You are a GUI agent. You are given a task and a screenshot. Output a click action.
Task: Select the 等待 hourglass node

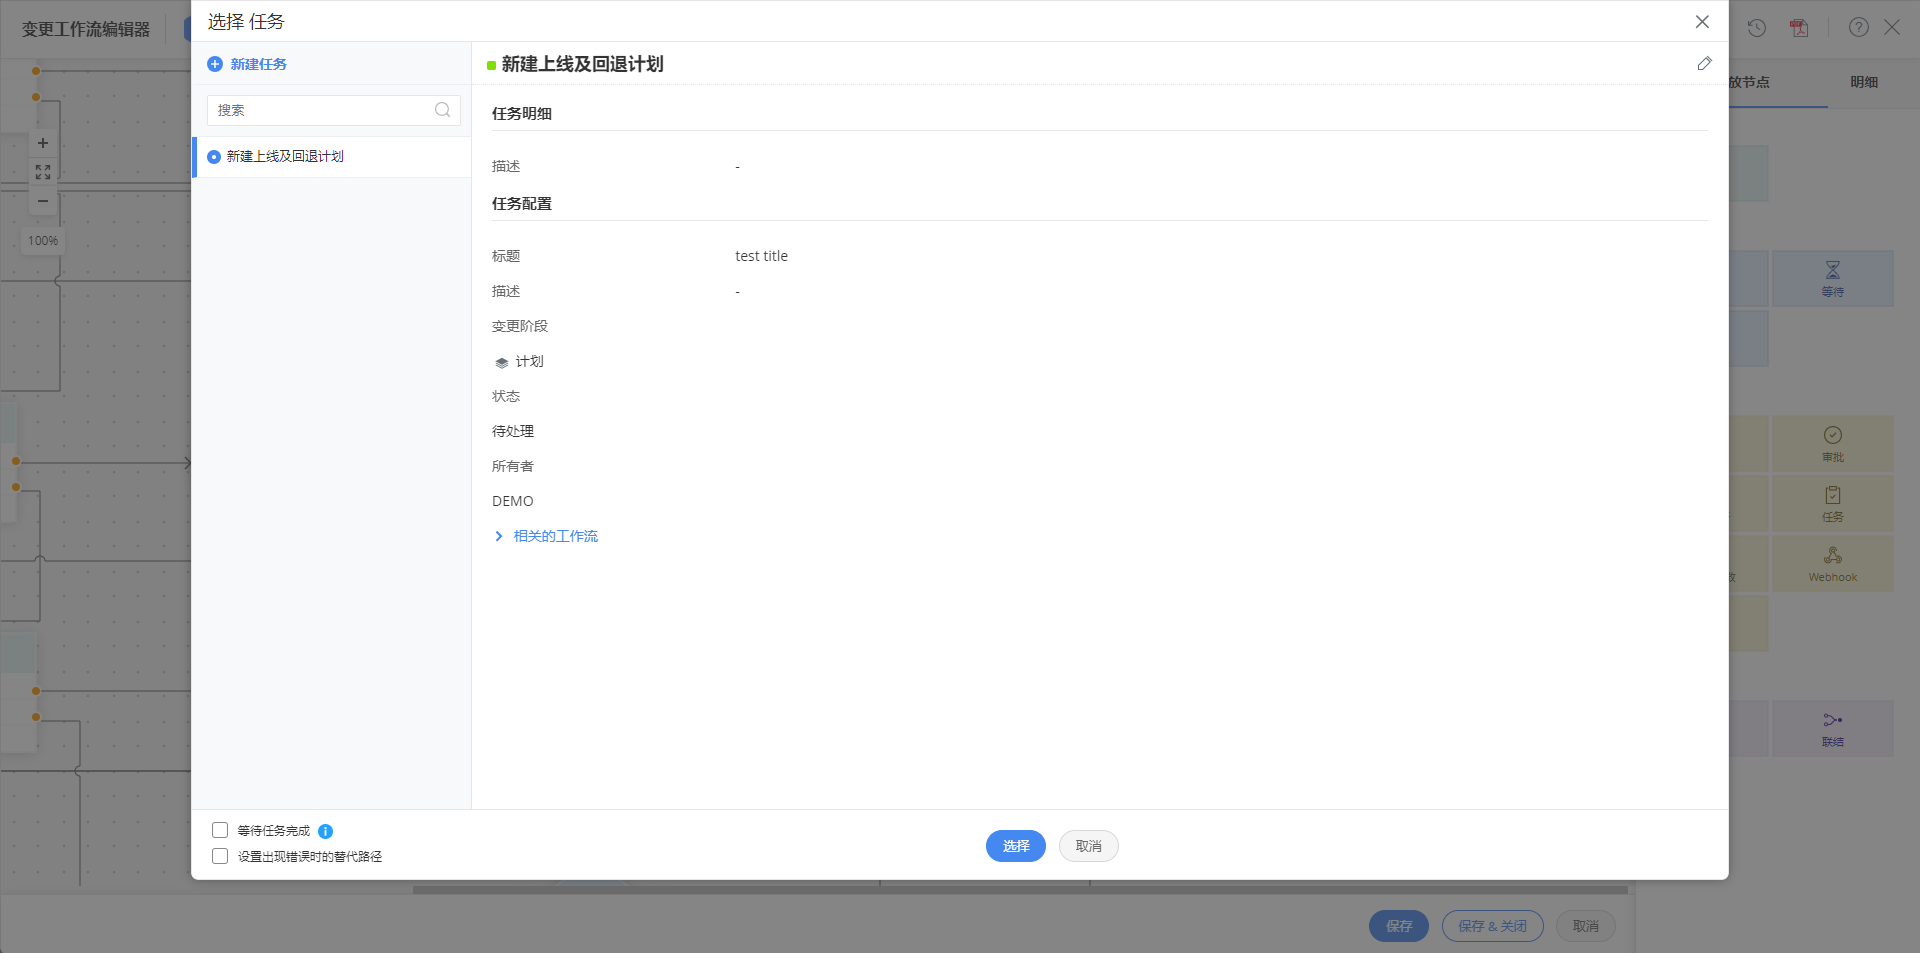1833,279
